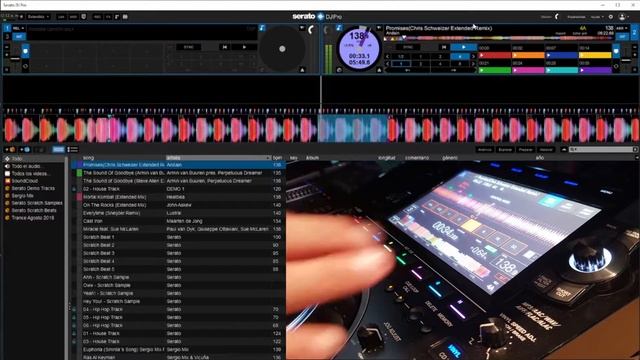Switch library to album art list view

coord(72,149)
